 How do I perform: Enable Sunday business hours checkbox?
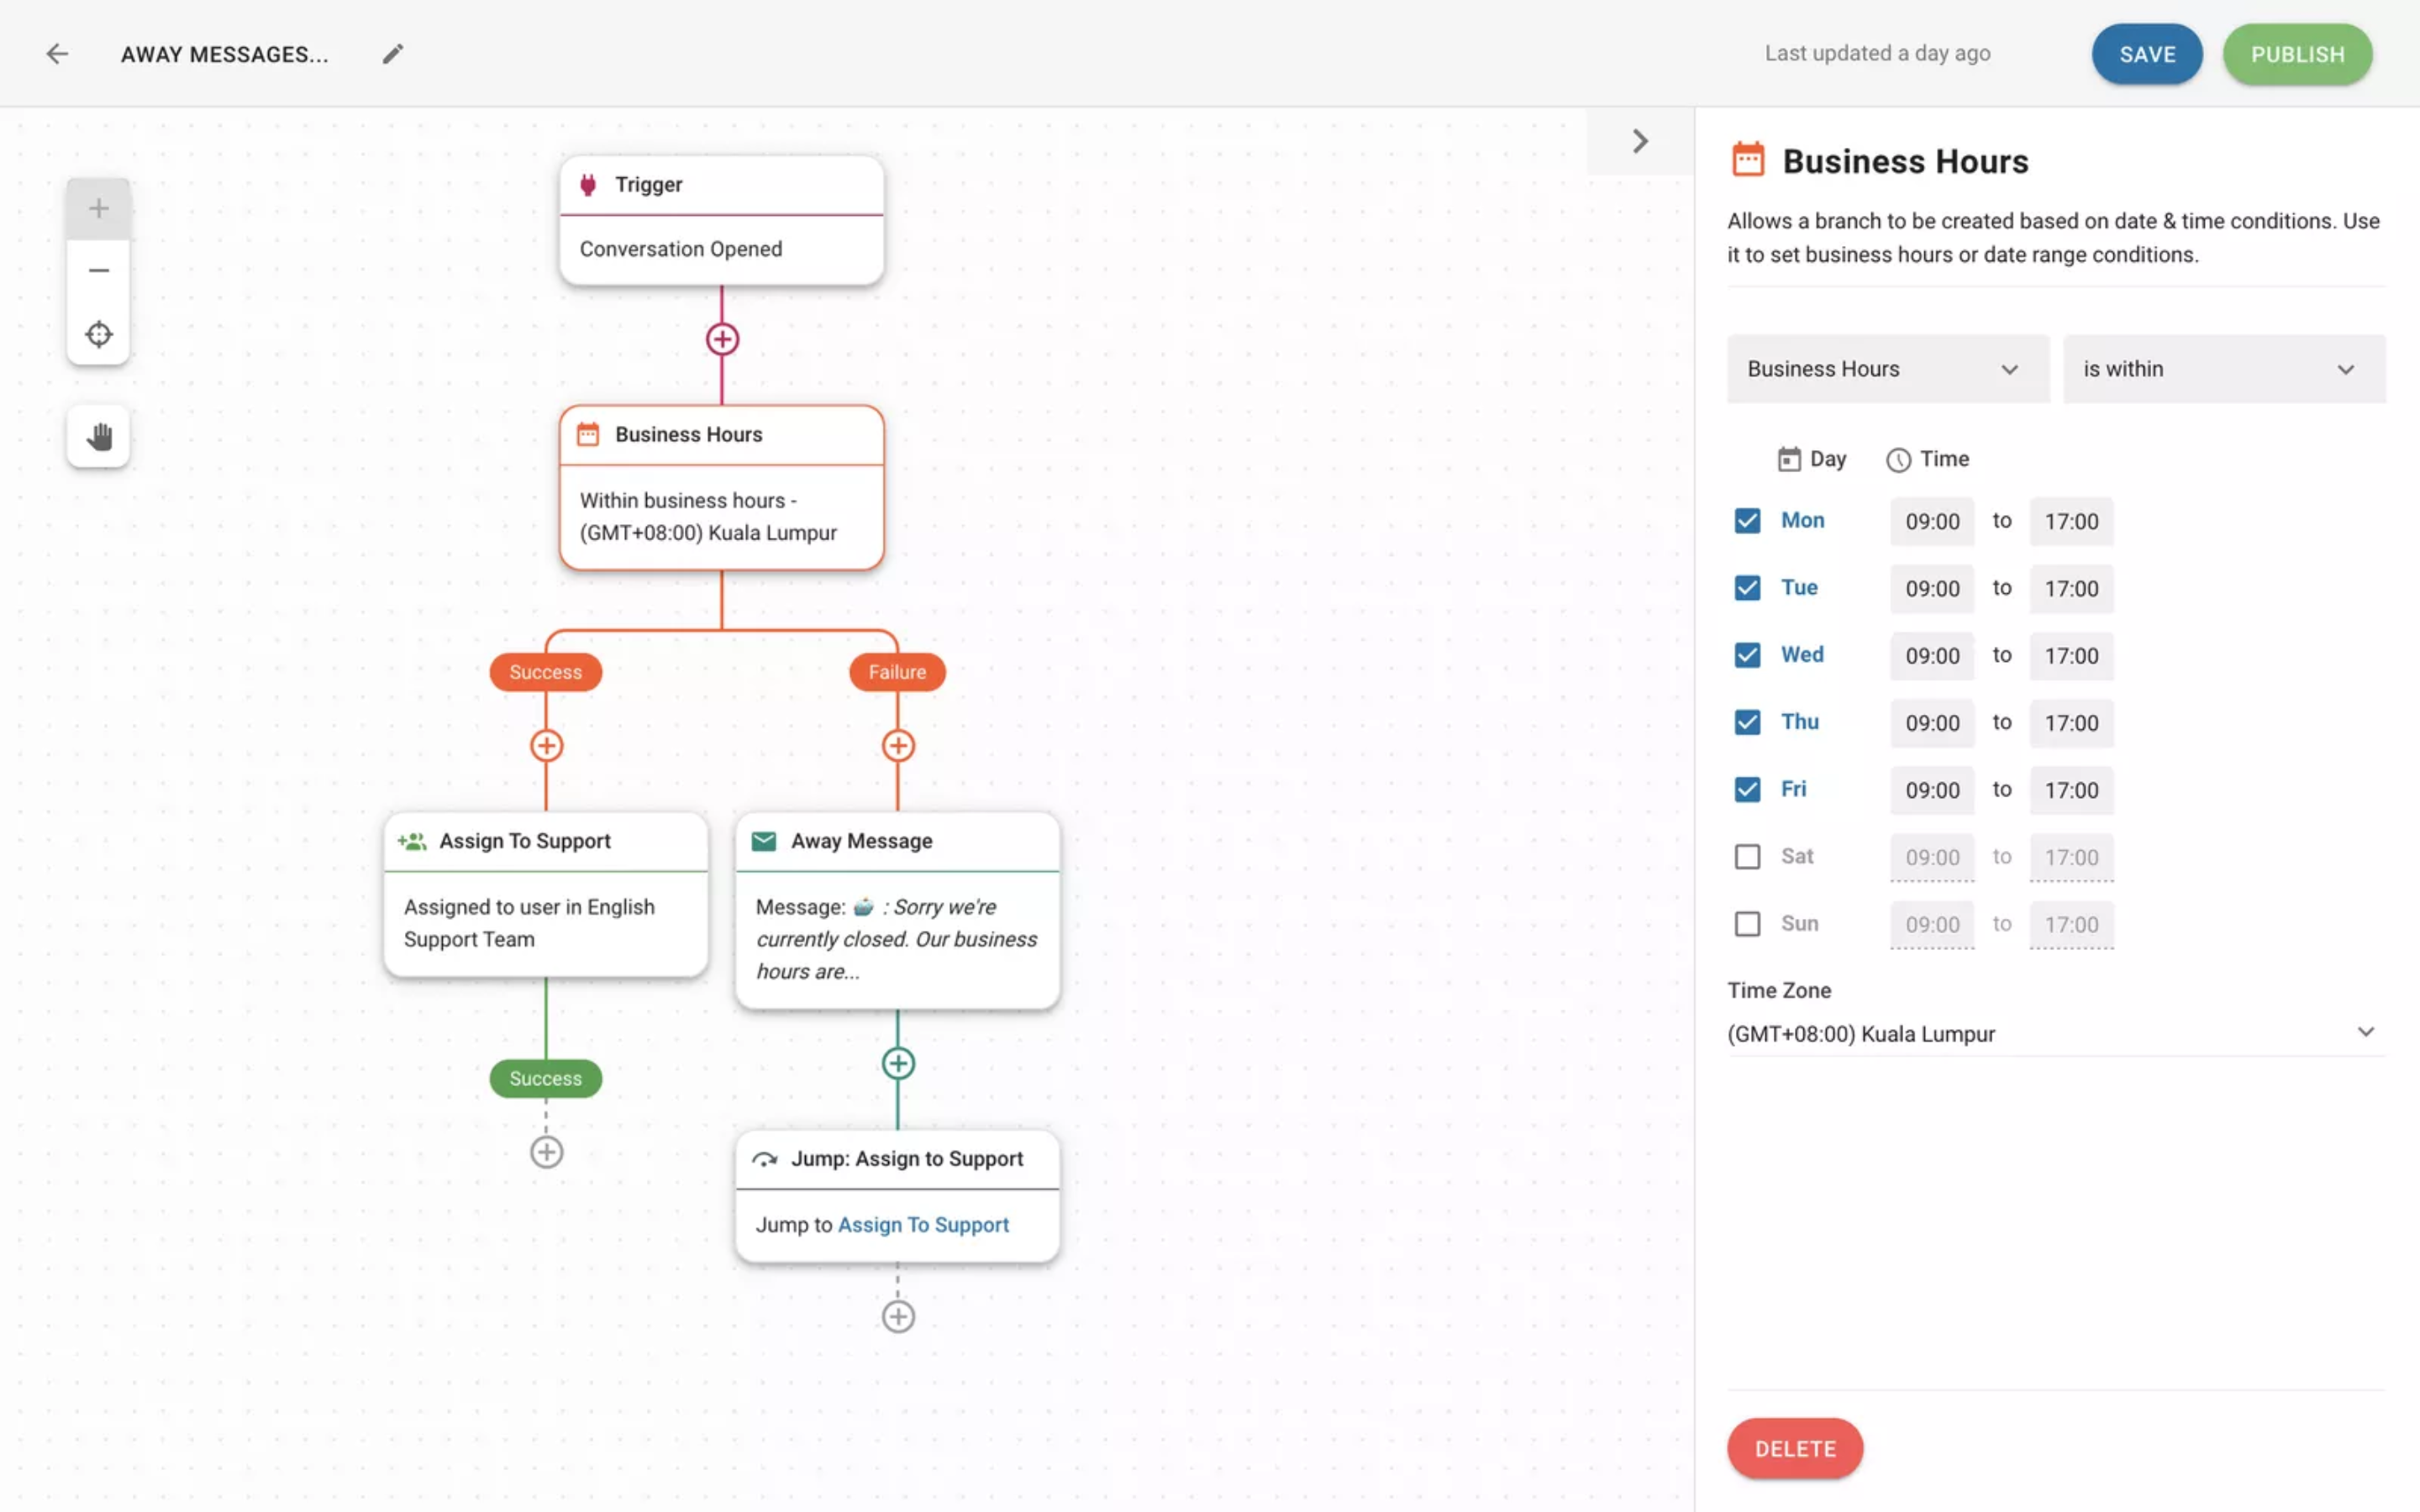pos(1746,925)
